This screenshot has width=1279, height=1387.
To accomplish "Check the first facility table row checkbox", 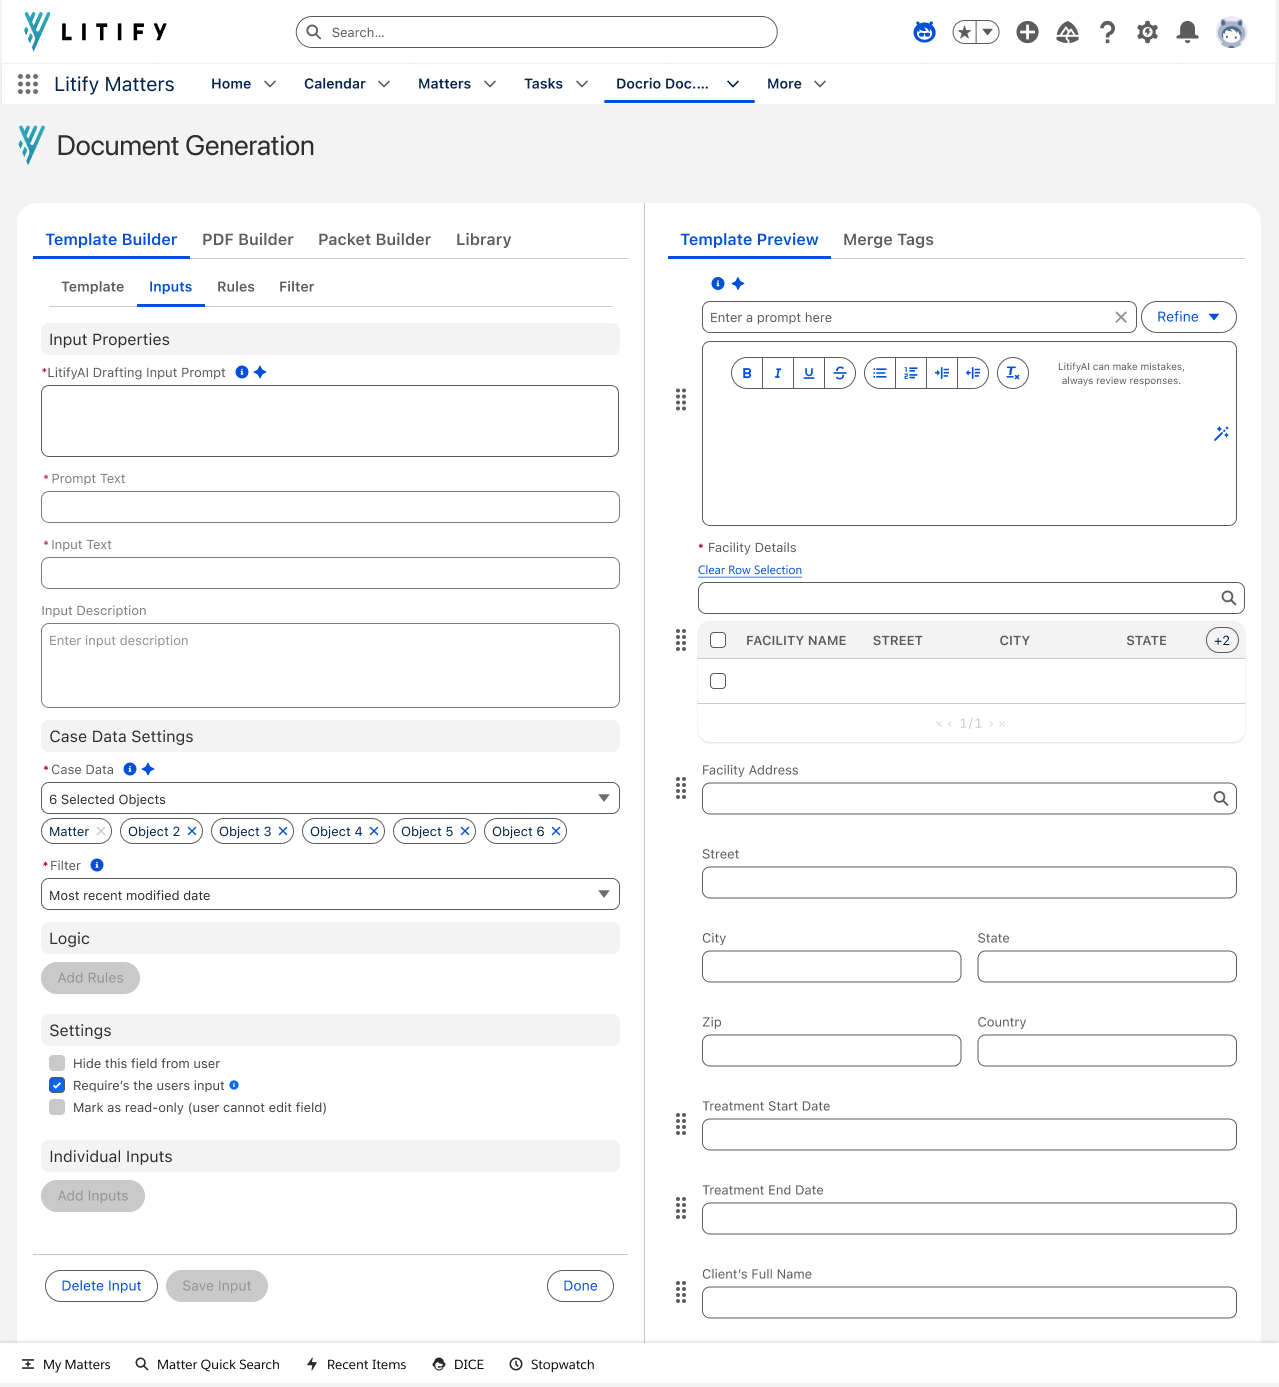I will [718, 681].
